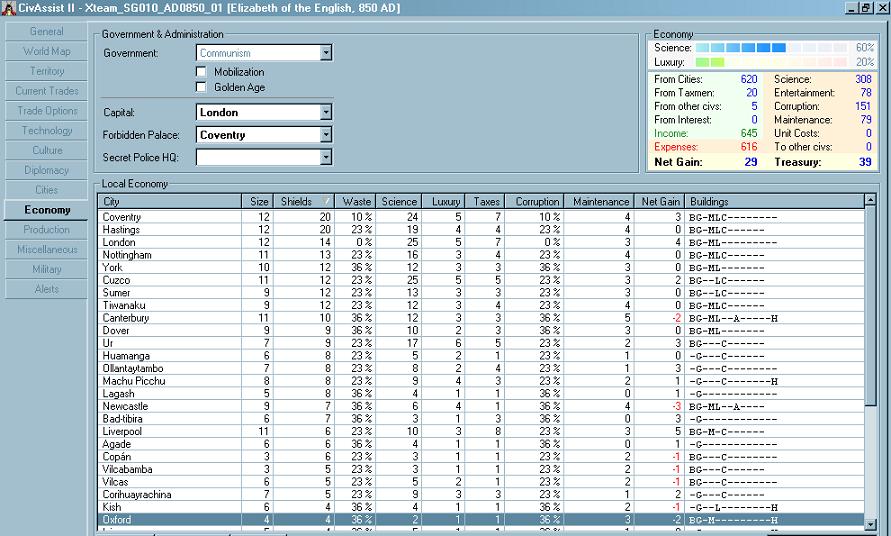
Task: Sort by Net Gain column header
Action: 659,201
